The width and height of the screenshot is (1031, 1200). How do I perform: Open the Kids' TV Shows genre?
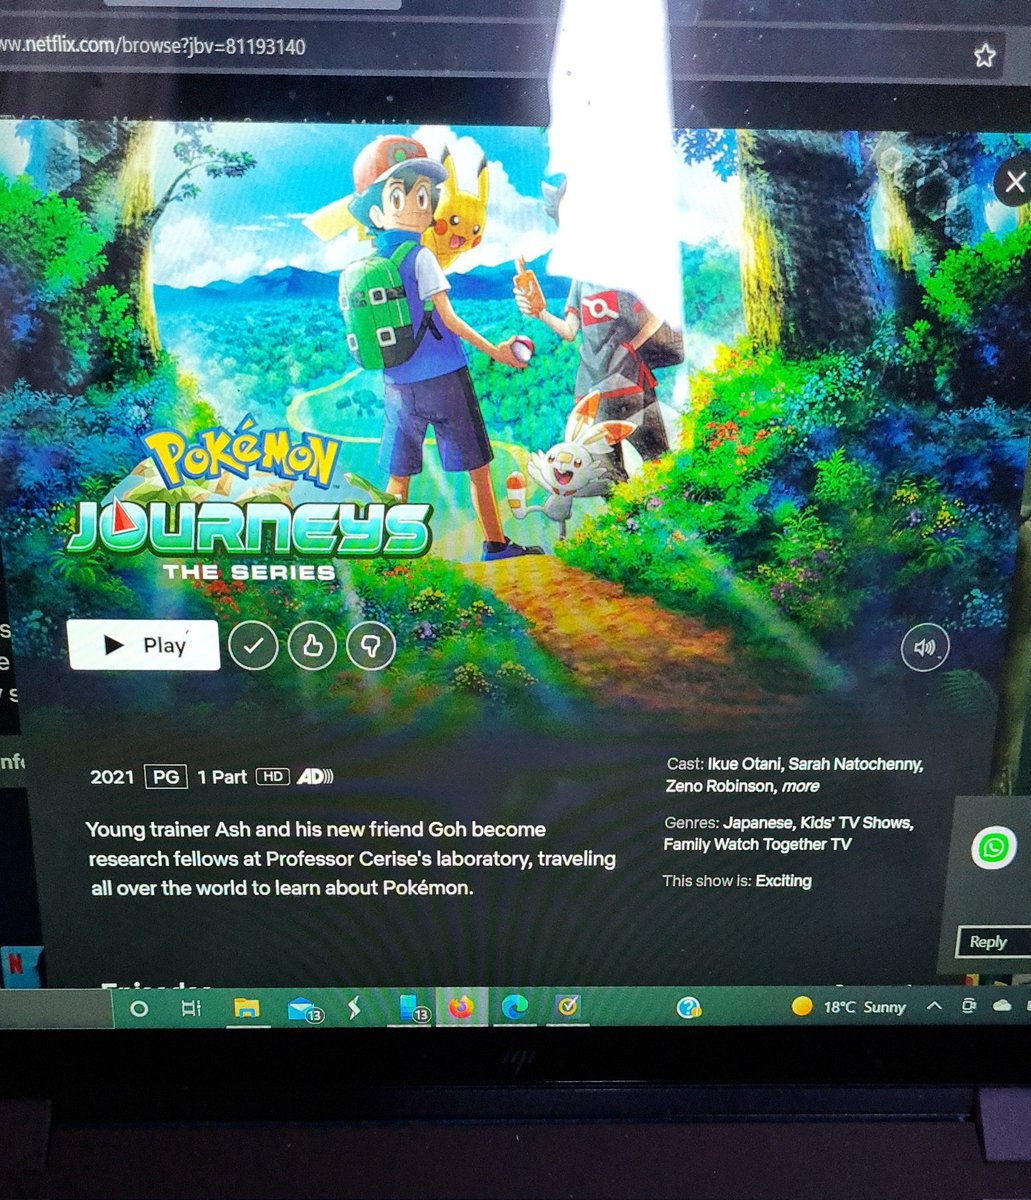pyautogui.click(x=856, y=823)
